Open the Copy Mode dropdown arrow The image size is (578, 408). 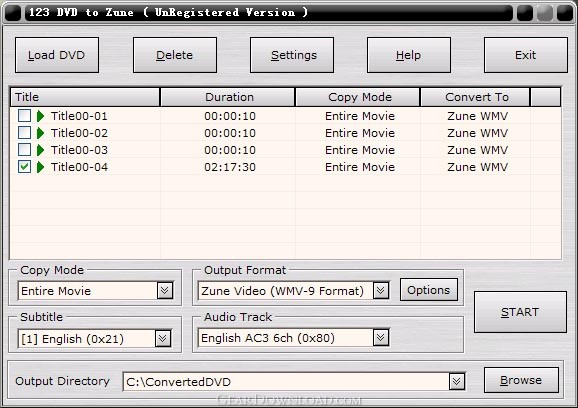click(x=165, y=291)
